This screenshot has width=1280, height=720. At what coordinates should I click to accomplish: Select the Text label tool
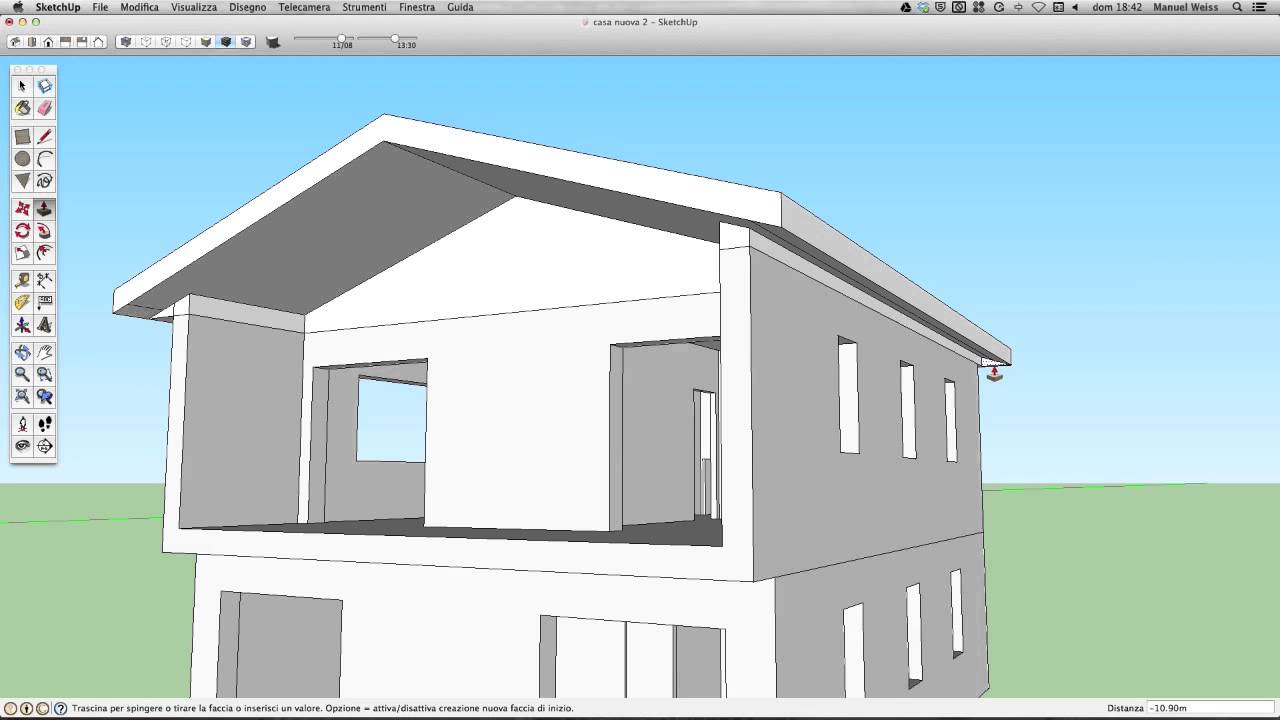(45, 303)
